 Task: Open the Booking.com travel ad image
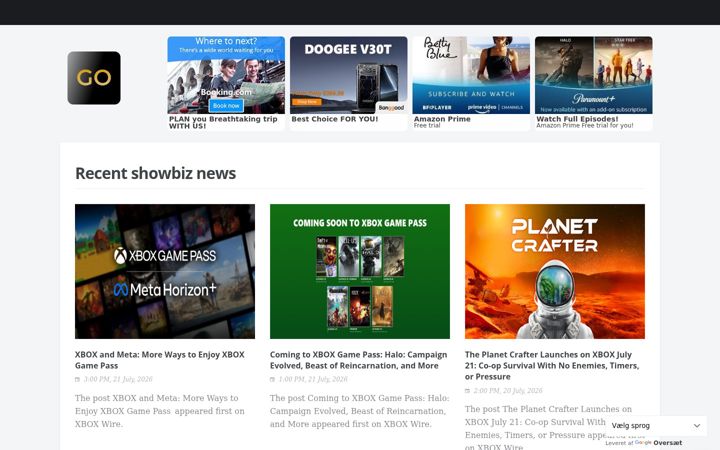click(226, 75)
